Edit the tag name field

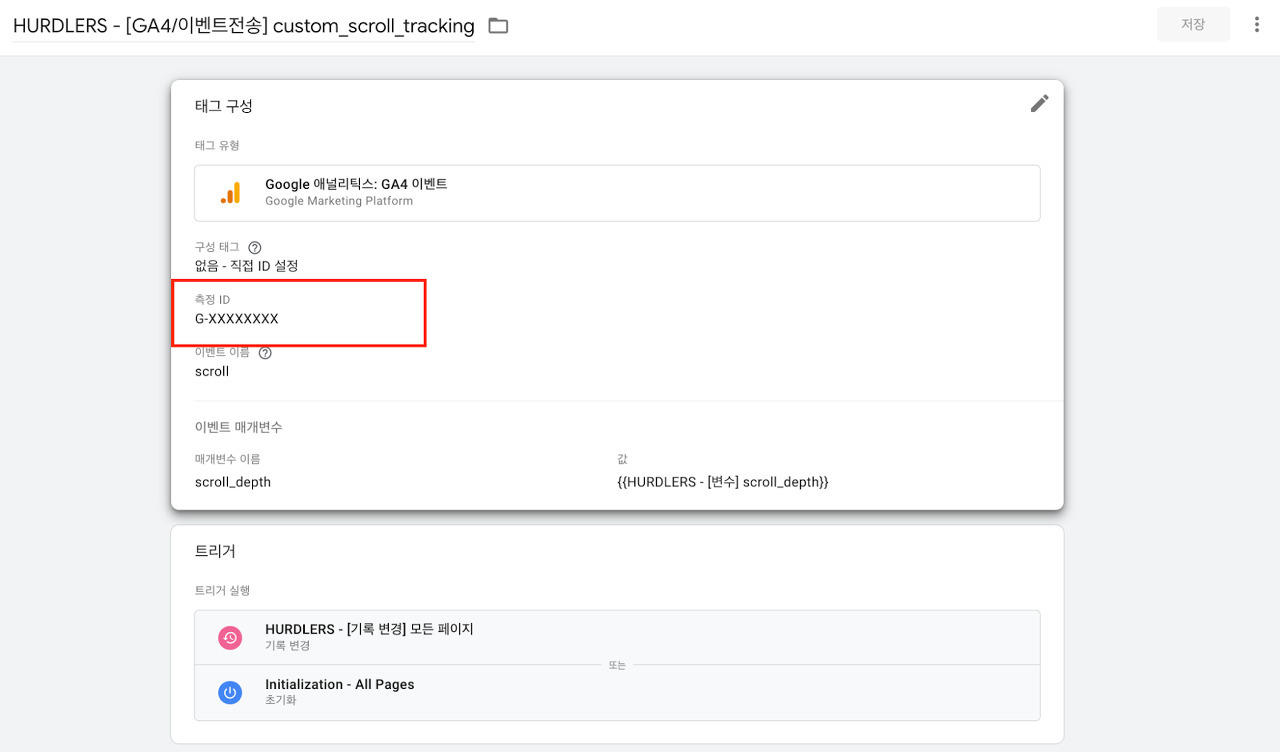tap(244, 26)
